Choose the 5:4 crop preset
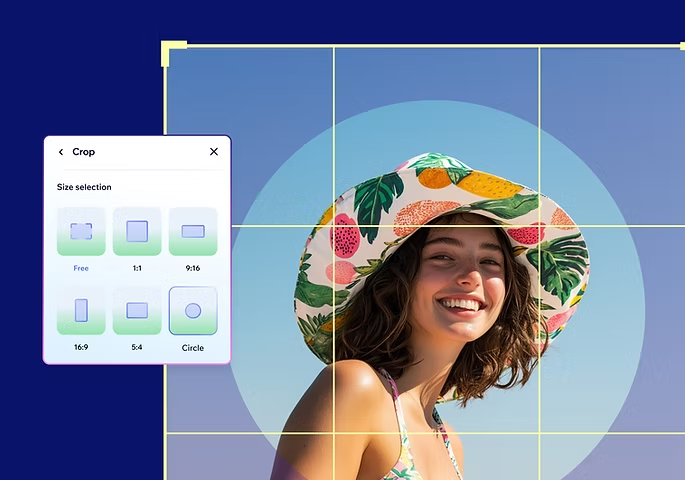 (137, 311)
